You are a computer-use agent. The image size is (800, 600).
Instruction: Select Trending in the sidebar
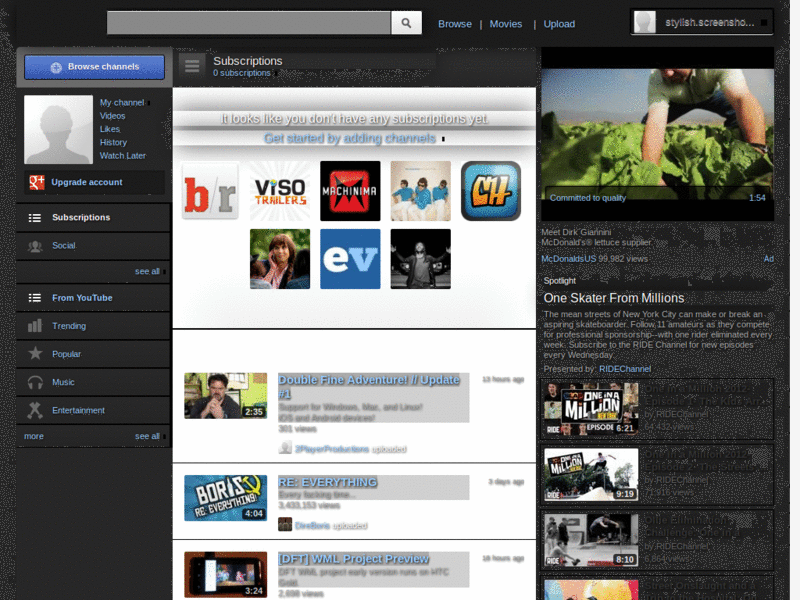click(x=93, y=326)
